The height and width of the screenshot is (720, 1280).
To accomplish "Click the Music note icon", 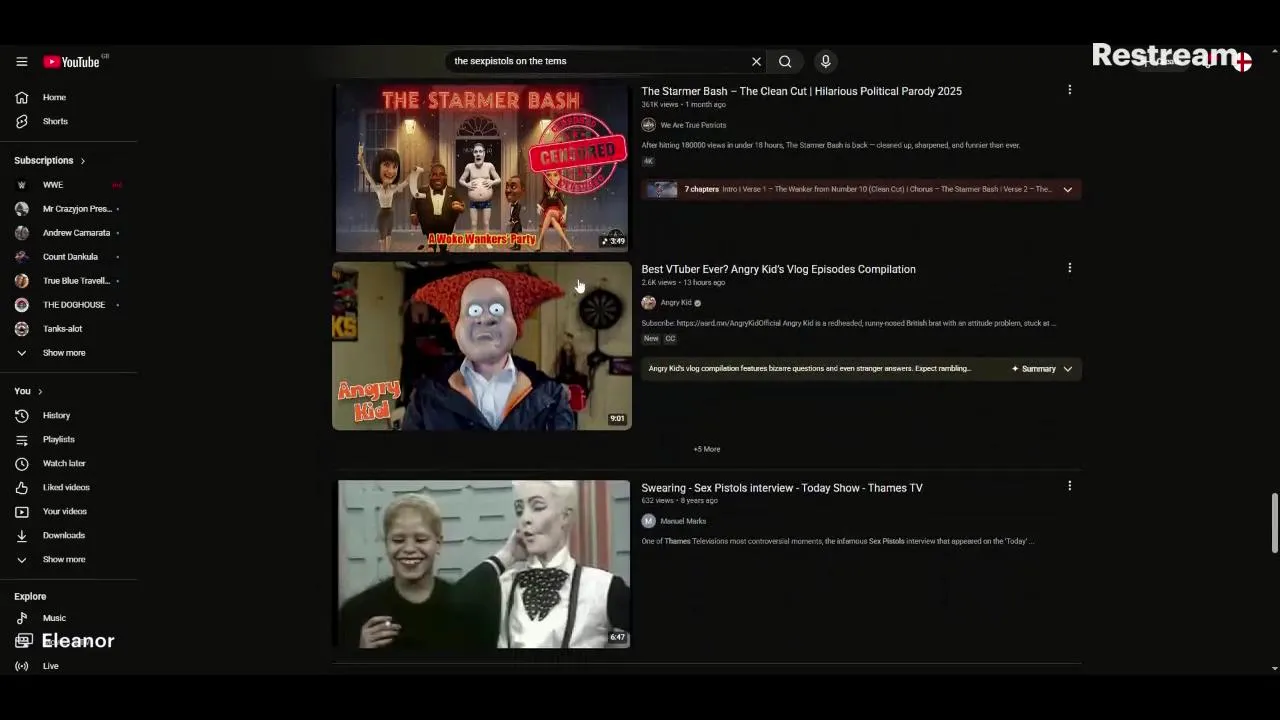I will (x=22, y=618).
